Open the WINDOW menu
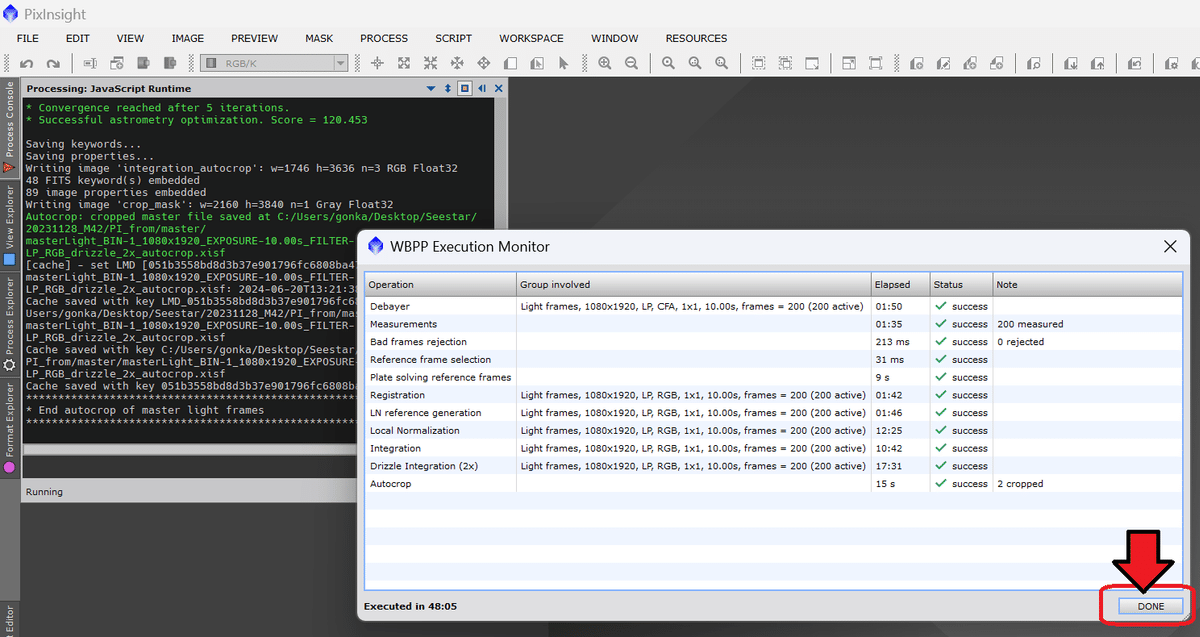Image resolution: width=1200 pixels, height=637 pixels. [614, 38]
